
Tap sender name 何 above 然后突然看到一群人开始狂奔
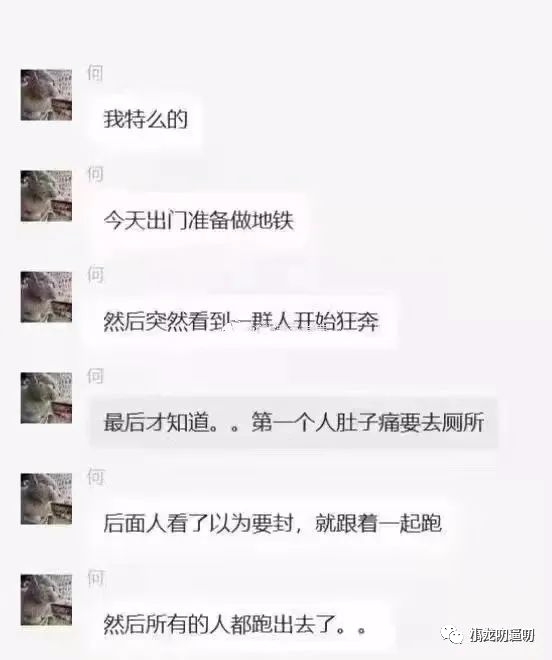95,275
